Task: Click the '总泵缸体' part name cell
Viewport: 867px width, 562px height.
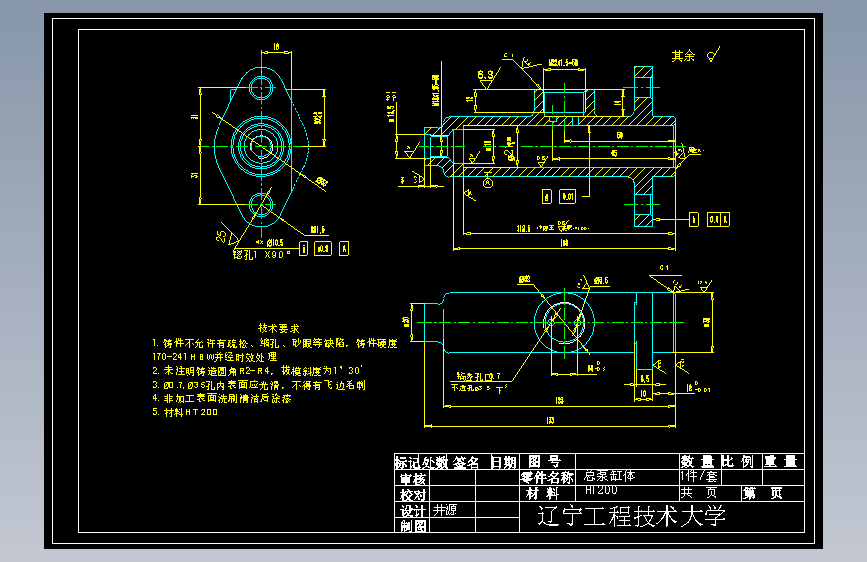Action: pos(609,476)
